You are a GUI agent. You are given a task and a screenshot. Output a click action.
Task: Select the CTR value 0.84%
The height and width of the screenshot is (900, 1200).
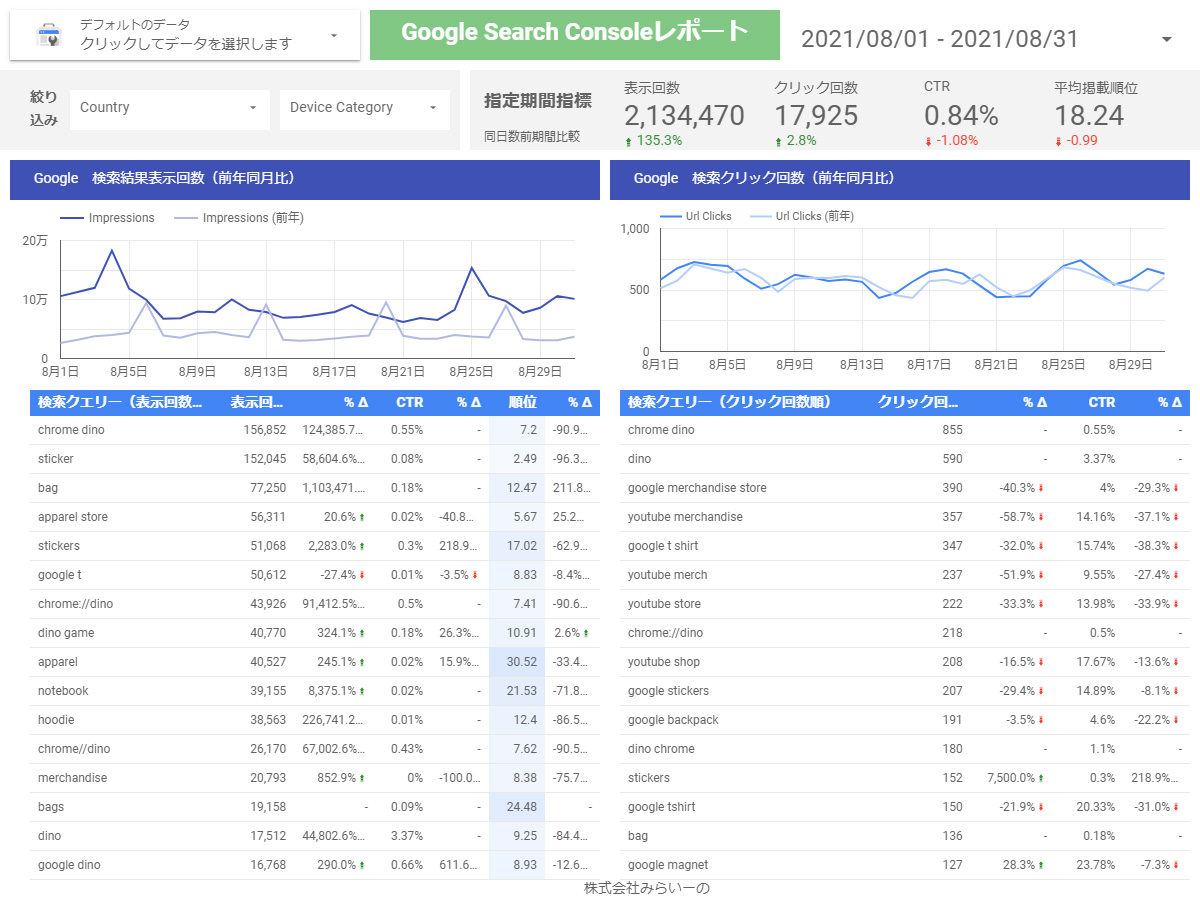click(x=961, y=115)
